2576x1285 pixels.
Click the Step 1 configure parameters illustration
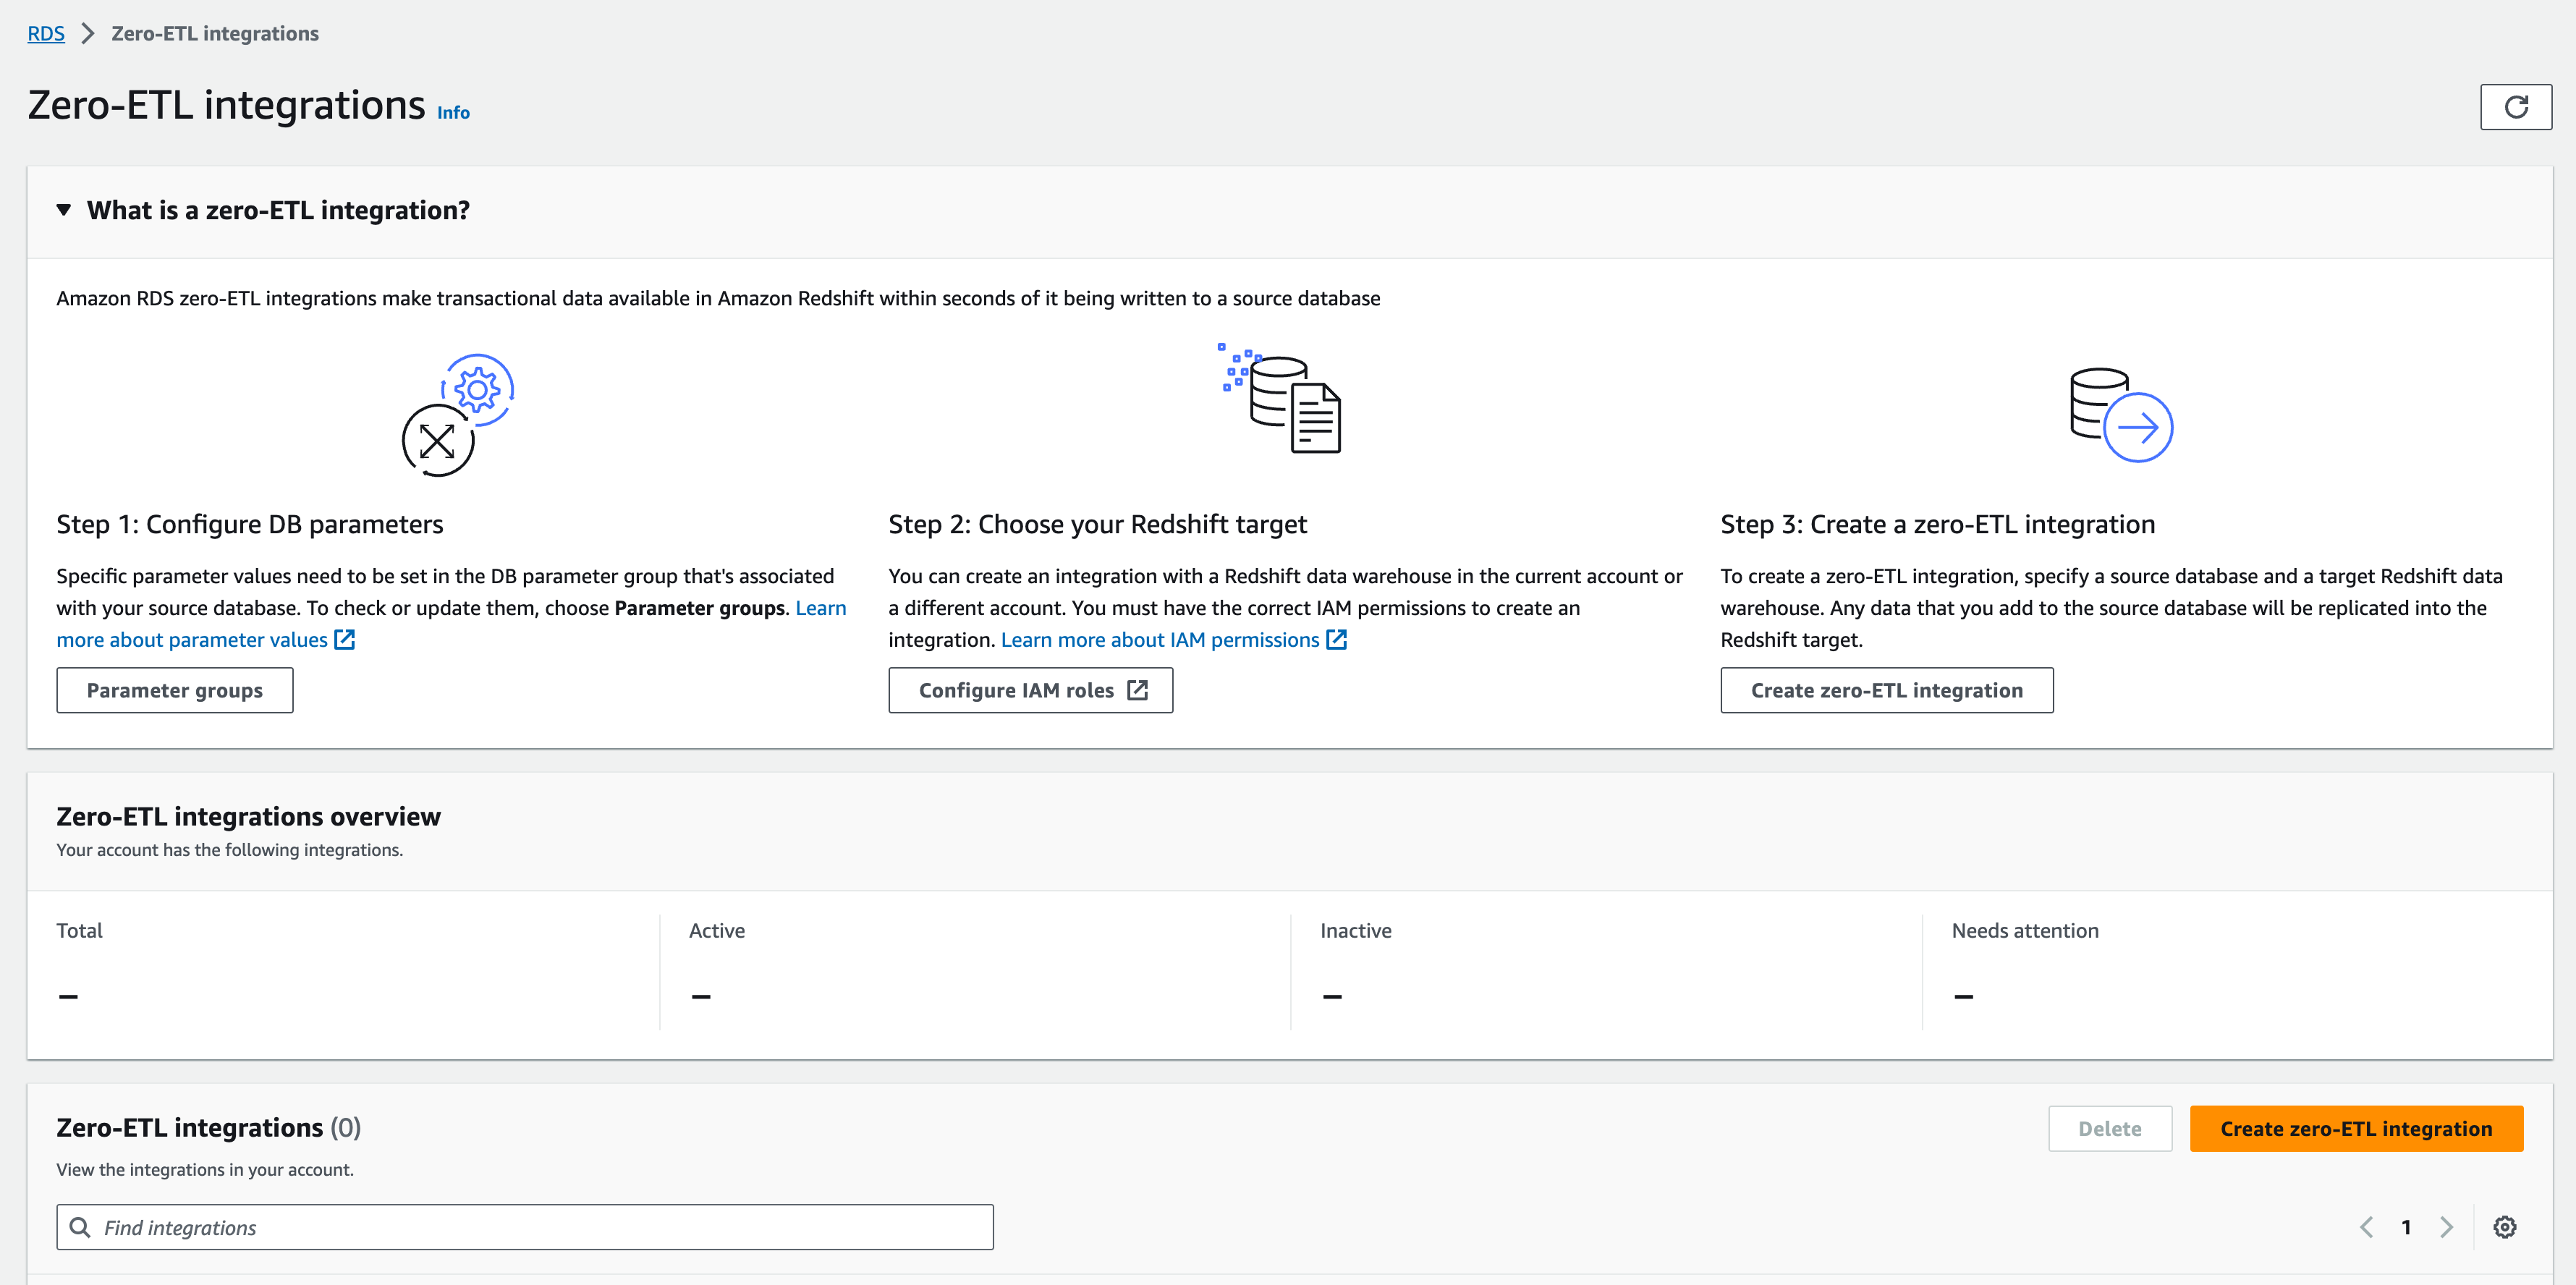coord(458,415)
